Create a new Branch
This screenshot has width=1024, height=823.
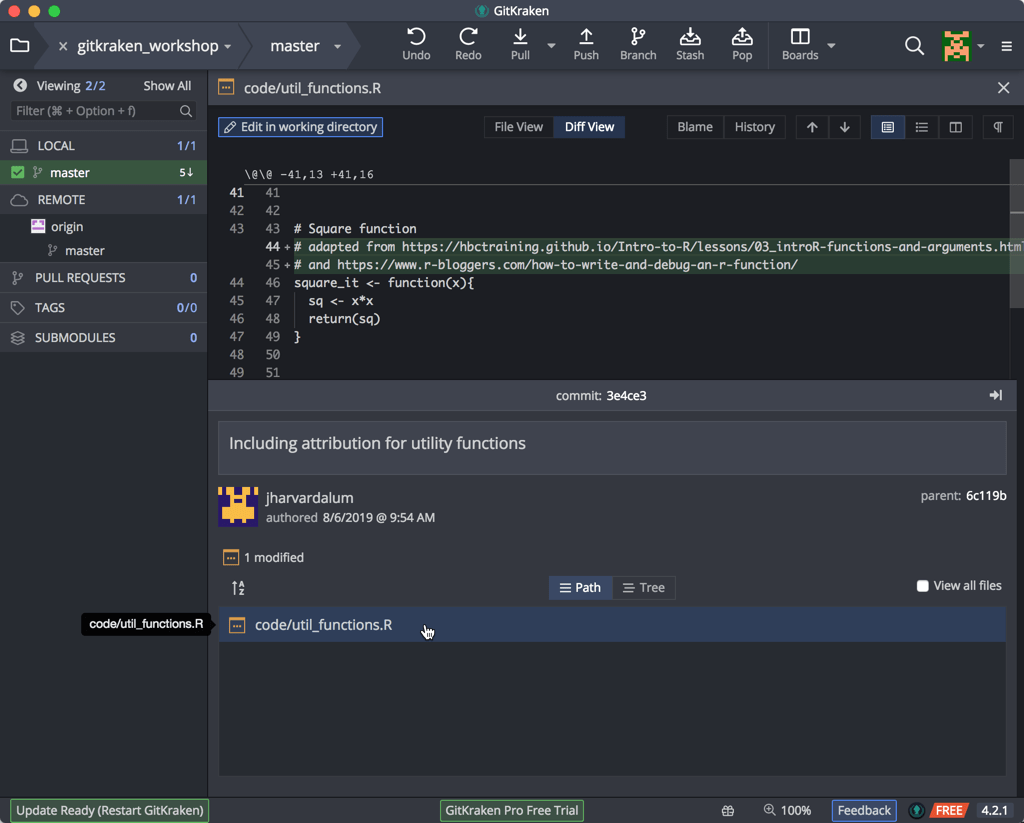[x=638, y=44]
